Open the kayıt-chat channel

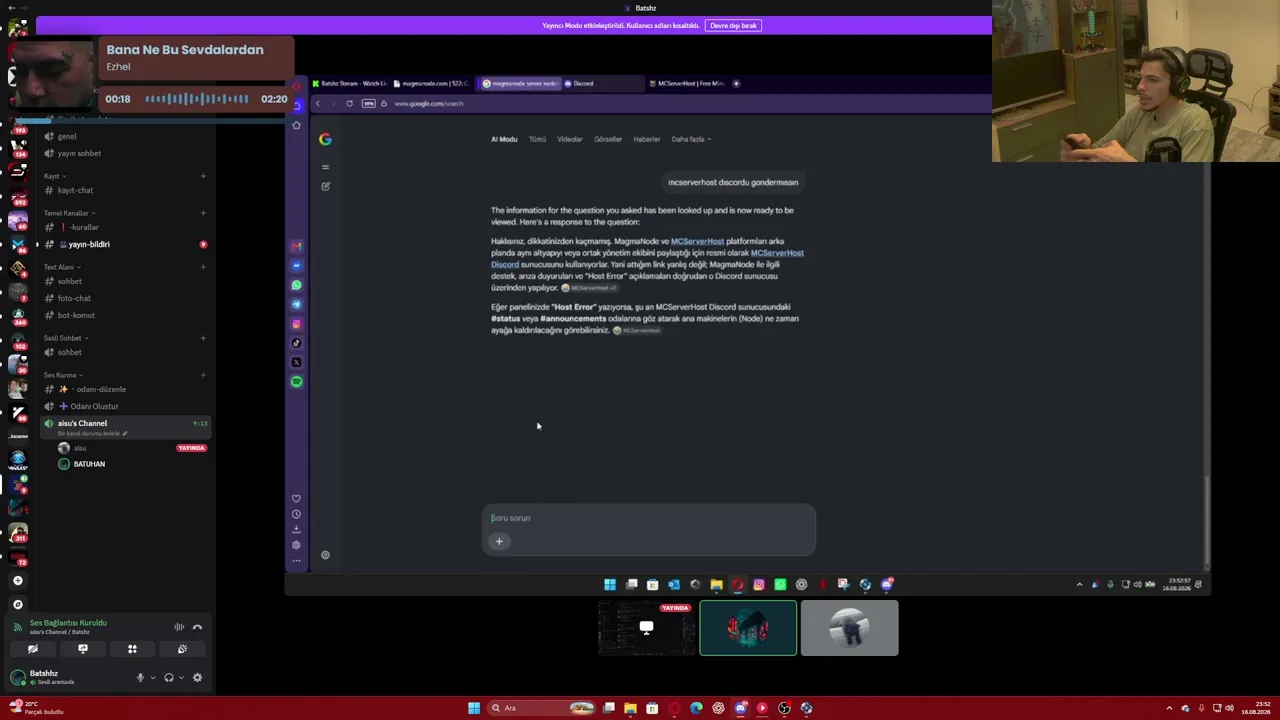[125, 190]
